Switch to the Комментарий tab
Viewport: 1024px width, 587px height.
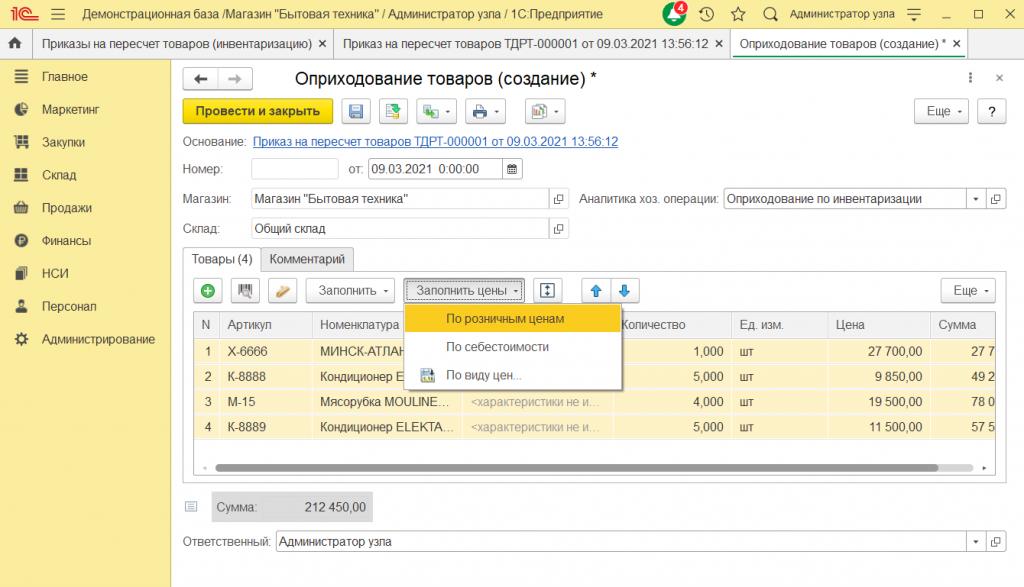(x=307, y=259)
